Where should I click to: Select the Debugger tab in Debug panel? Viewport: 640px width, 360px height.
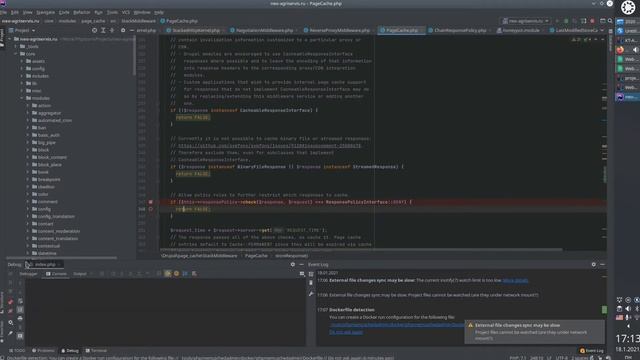(29, 274)
